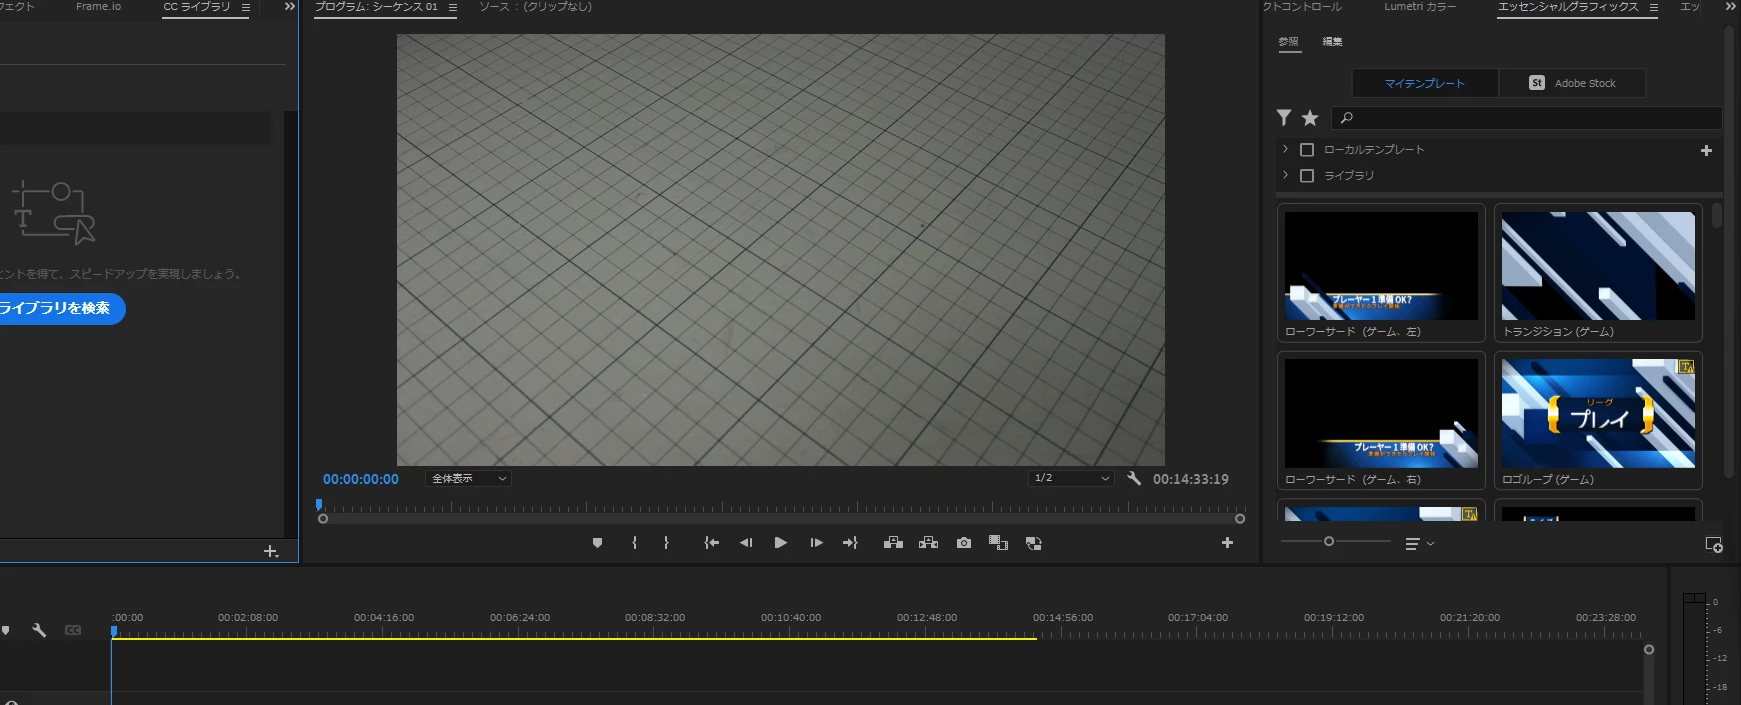Select the ロゴループ (ゲーム) template
1741x705 pixels.
[x=1598, y=421]
